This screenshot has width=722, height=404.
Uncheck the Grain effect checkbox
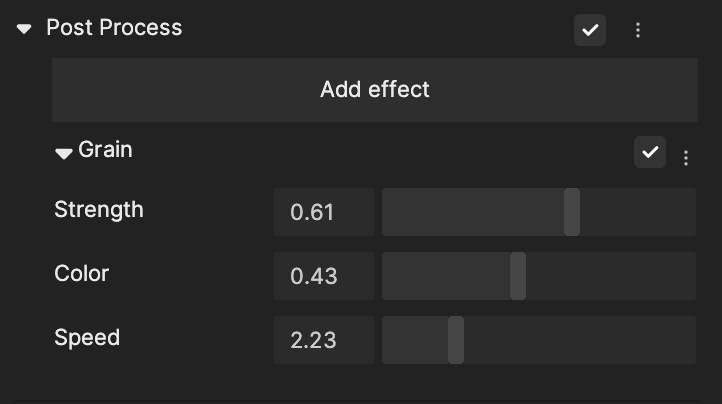coord(650,152)
